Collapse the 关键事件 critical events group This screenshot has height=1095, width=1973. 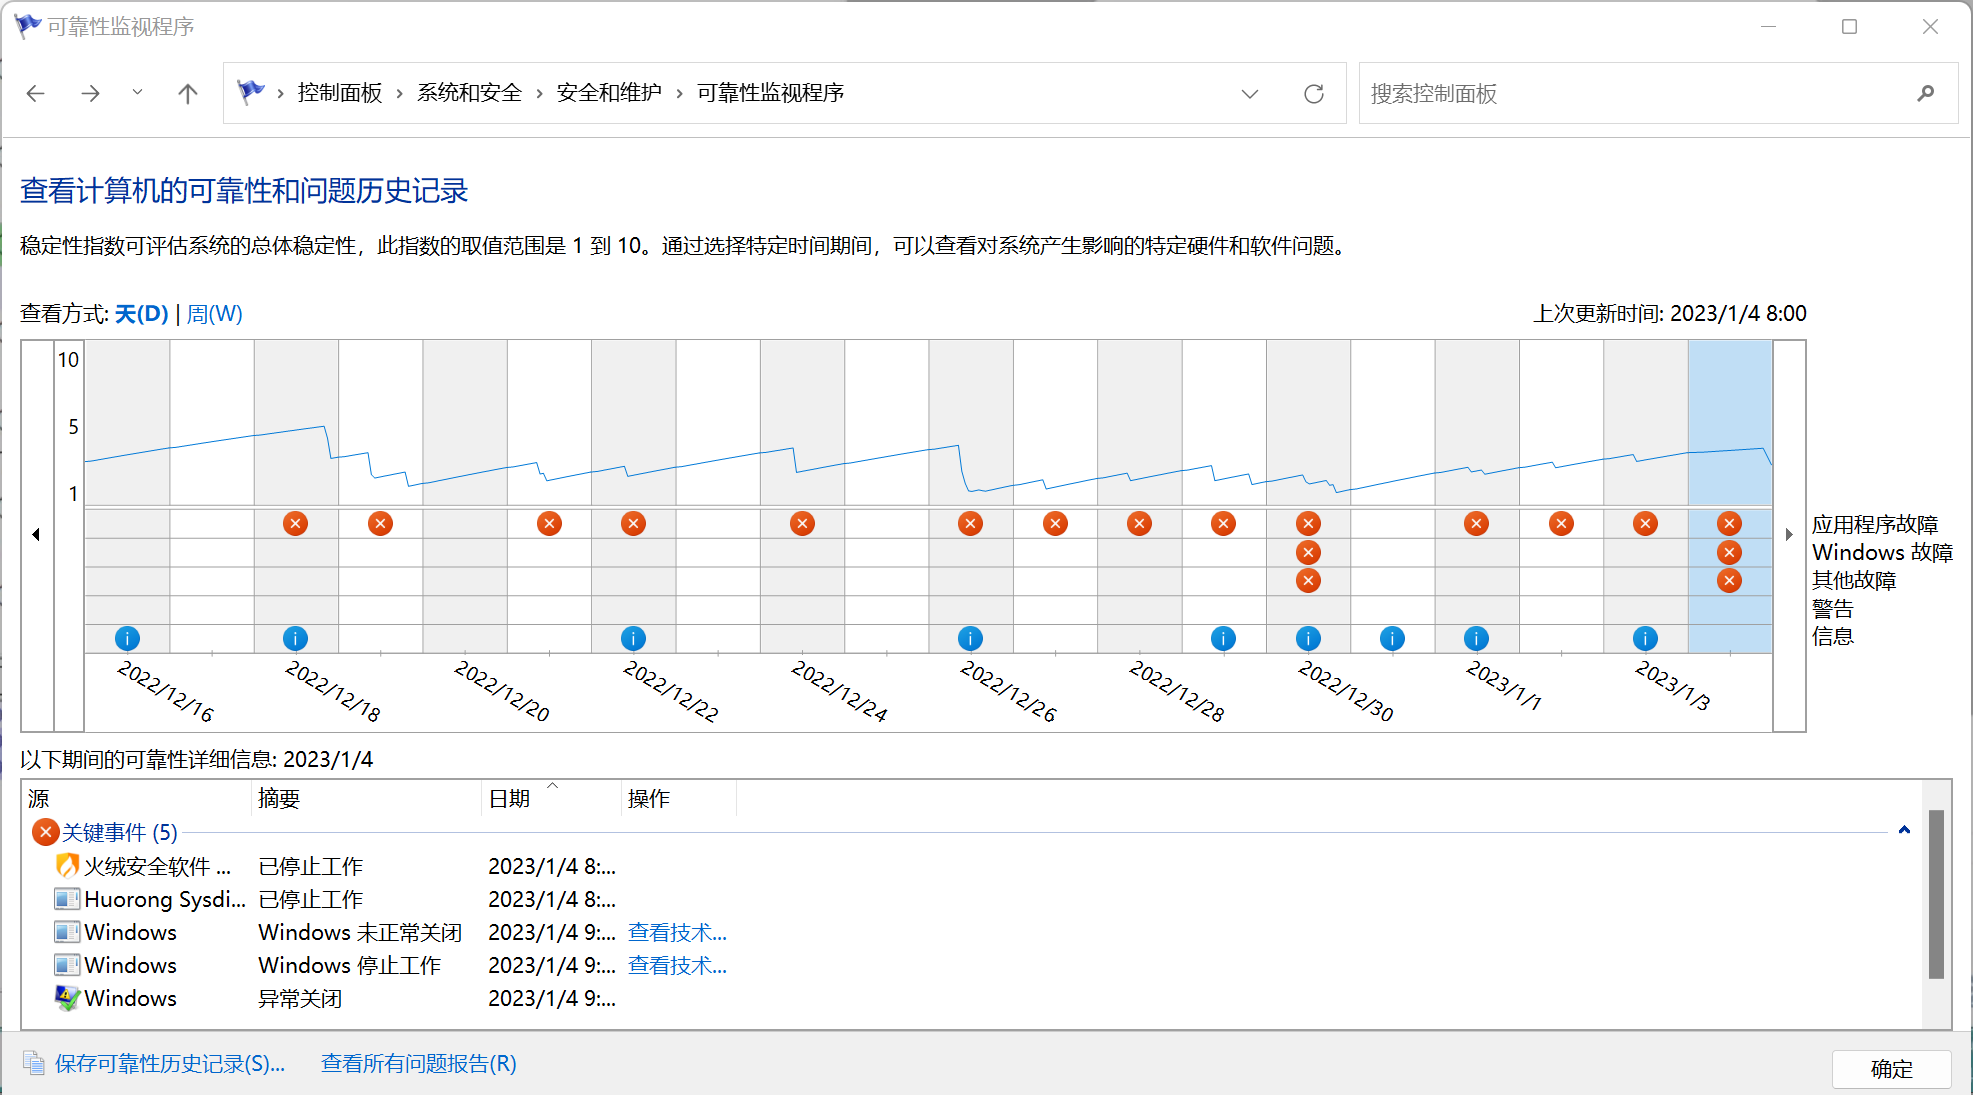click(1904, 830)
